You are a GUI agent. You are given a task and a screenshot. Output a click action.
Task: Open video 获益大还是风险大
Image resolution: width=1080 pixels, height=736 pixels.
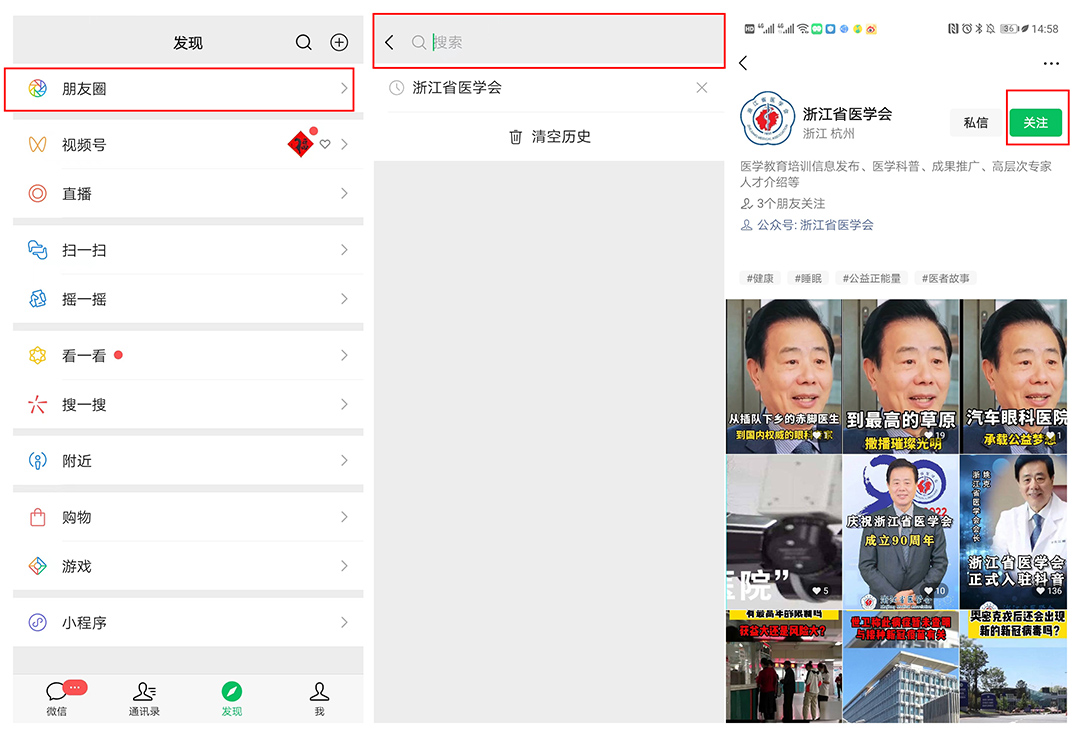[x=784, y=666]
